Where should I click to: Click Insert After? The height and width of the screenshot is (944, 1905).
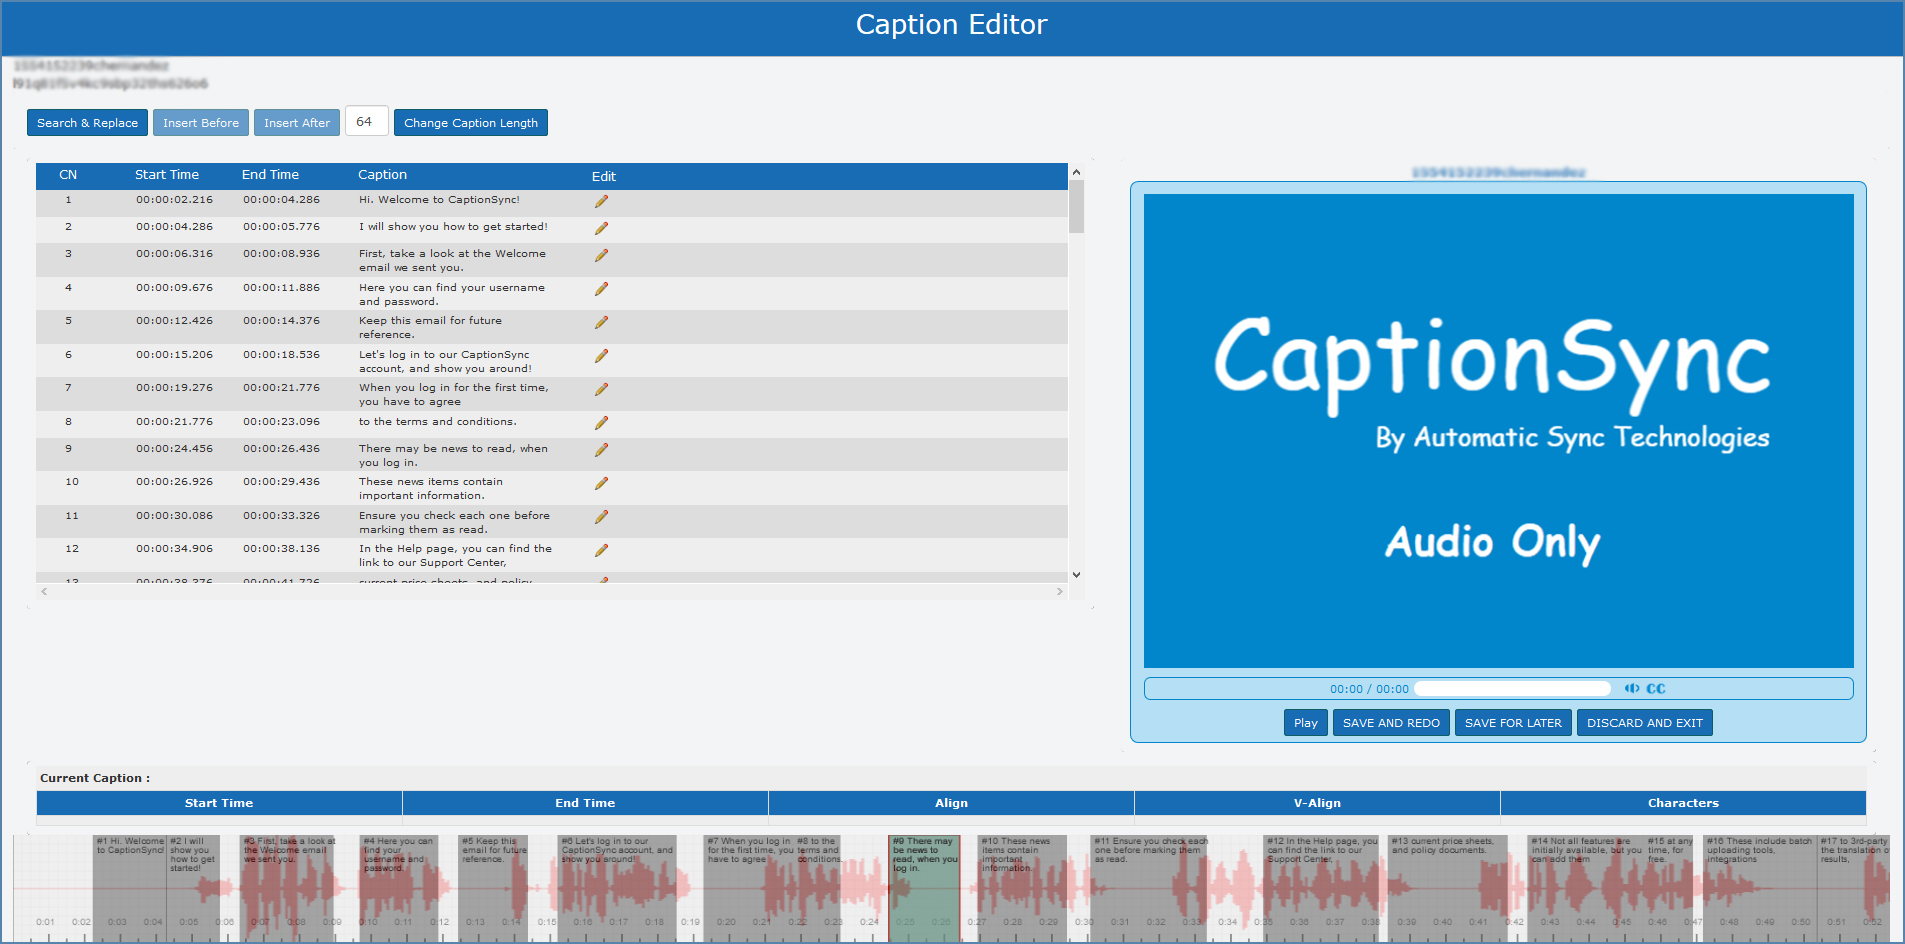[296, 122]
